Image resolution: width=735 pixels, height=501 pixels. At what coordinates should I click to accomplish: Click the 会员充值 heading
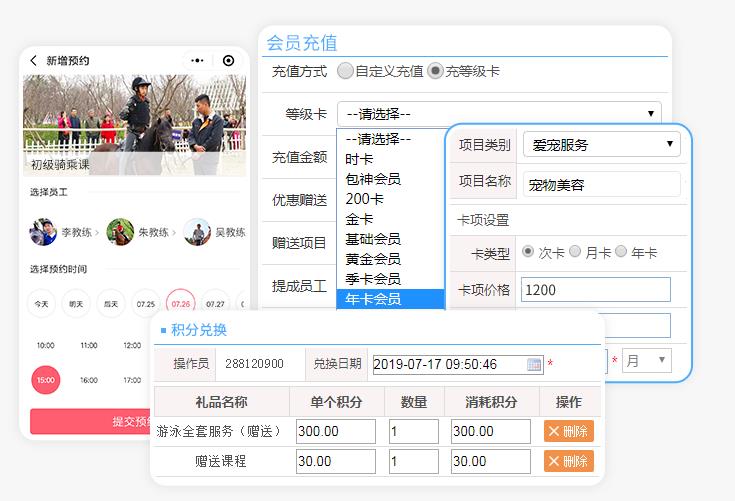302,43
